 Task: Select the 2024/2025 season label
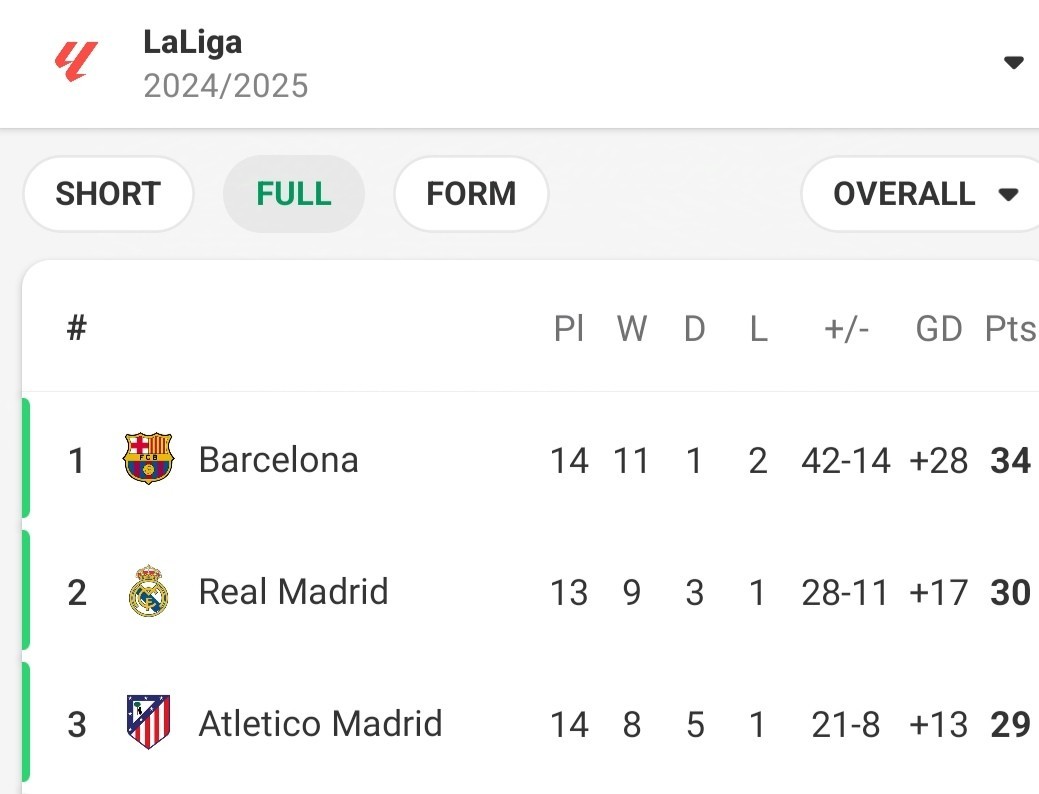point(226,86)
